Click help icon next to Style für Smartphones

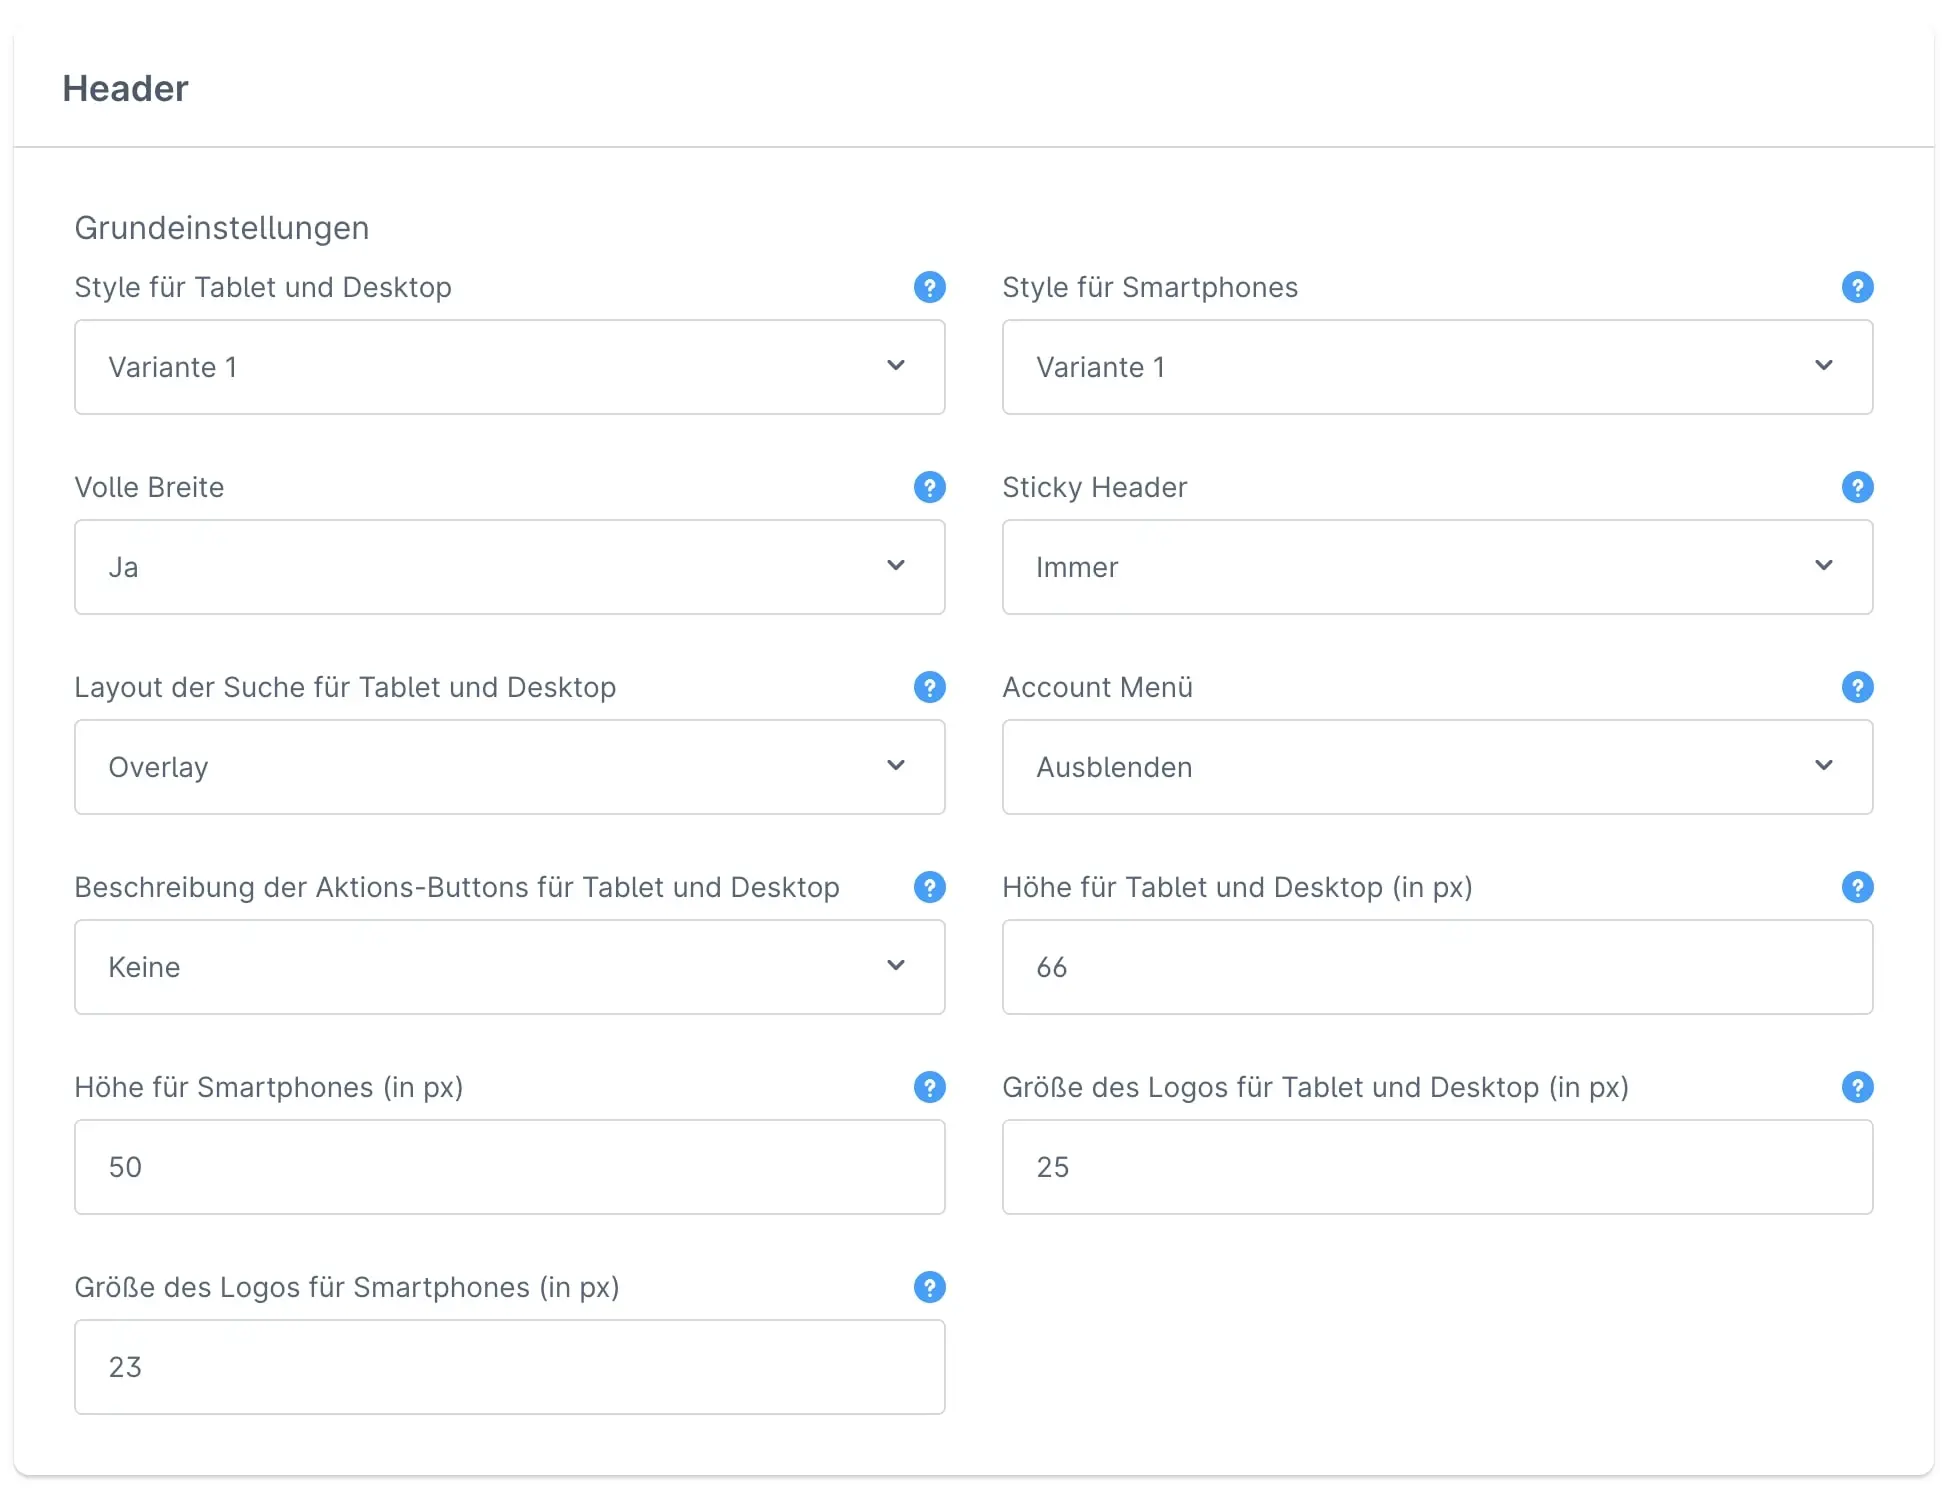[x=1857, y=287]
